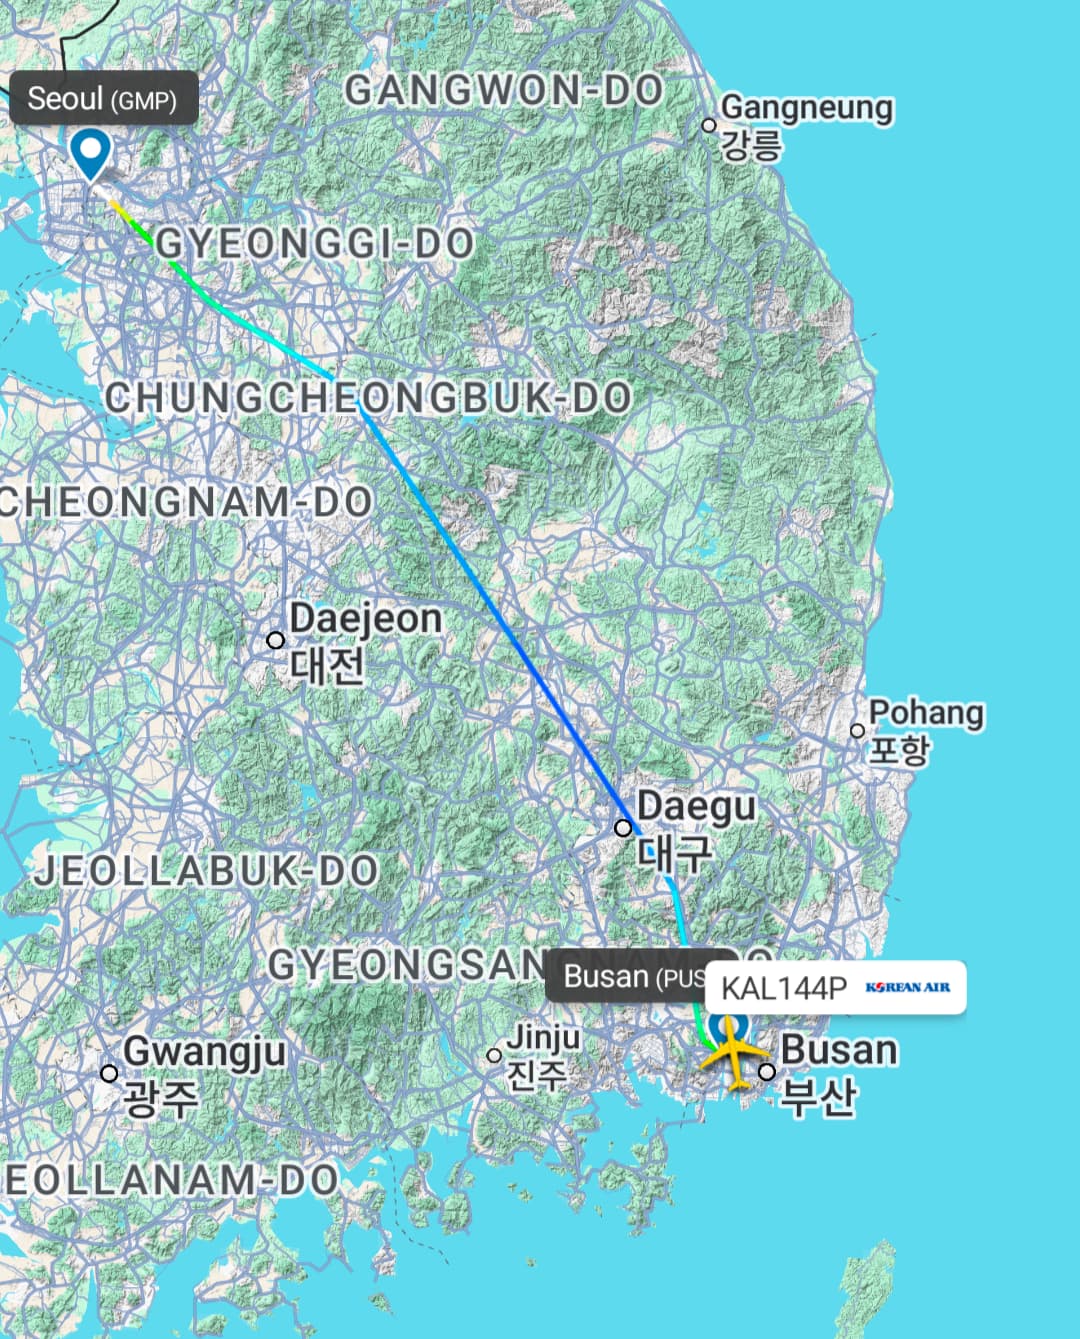Select the Busan city marker dot
The height and width of the screenshot is (1339, 1080).
766,1071
